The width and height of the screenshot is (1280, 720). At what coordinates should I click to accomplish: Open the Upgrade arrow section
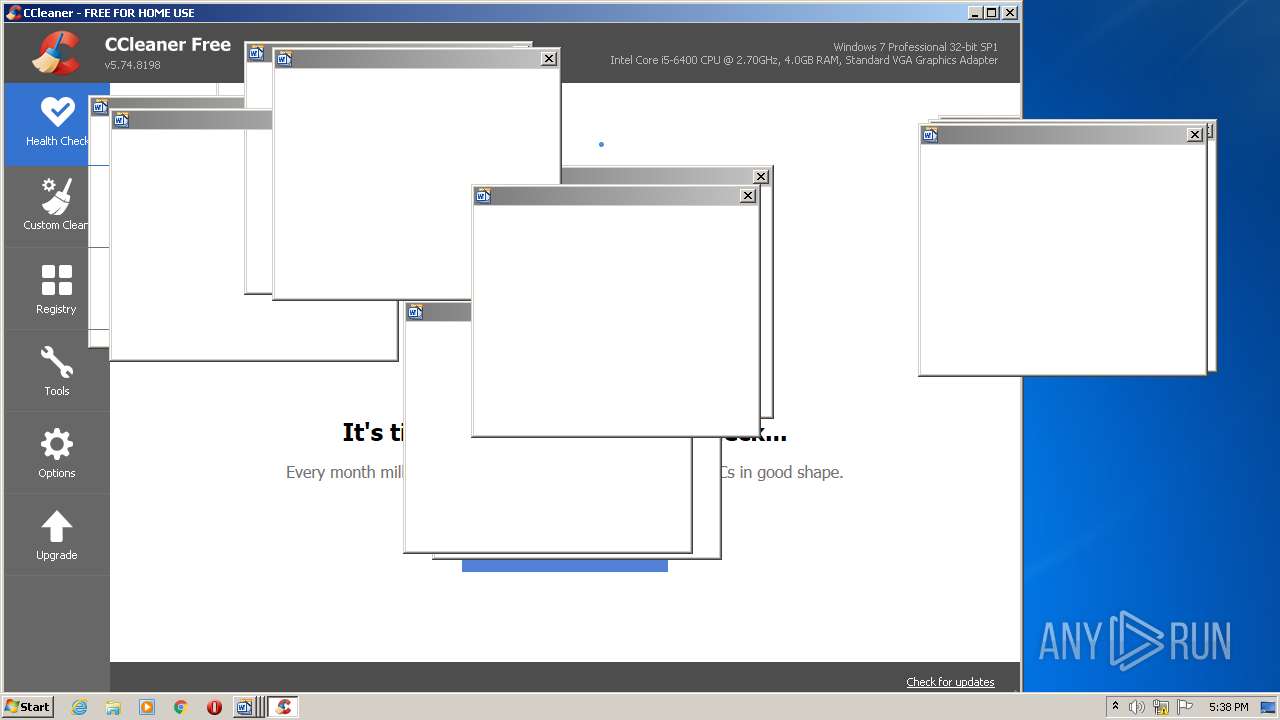point(56,535)
